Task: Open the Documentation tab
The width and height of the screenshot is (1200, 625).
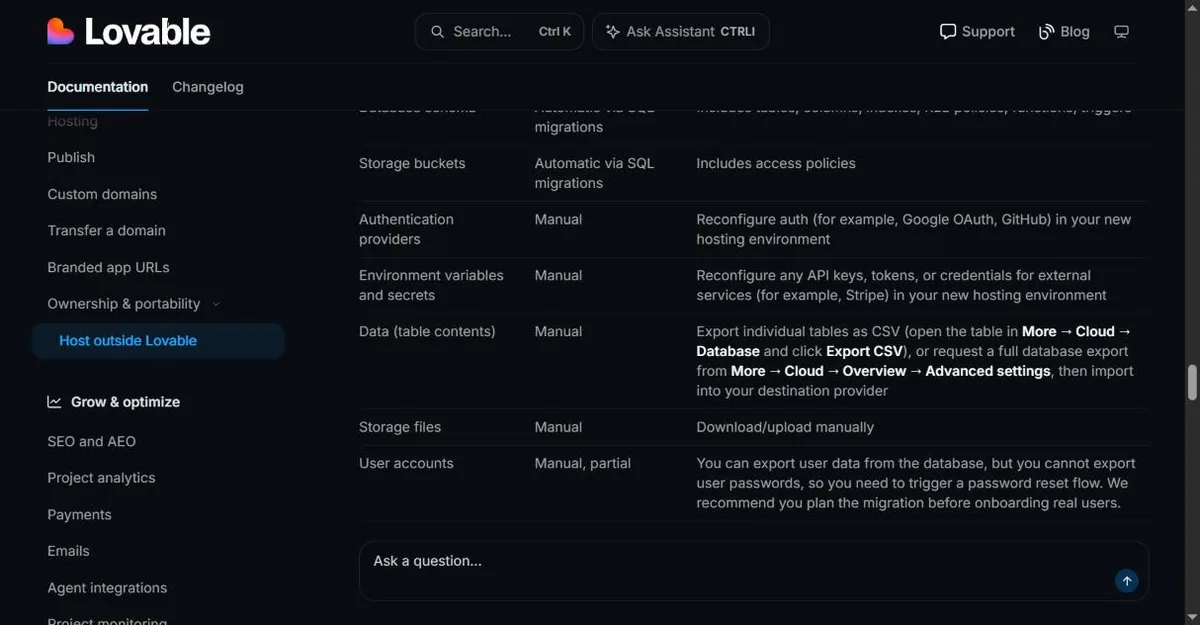Action: (x=98, y=87)
